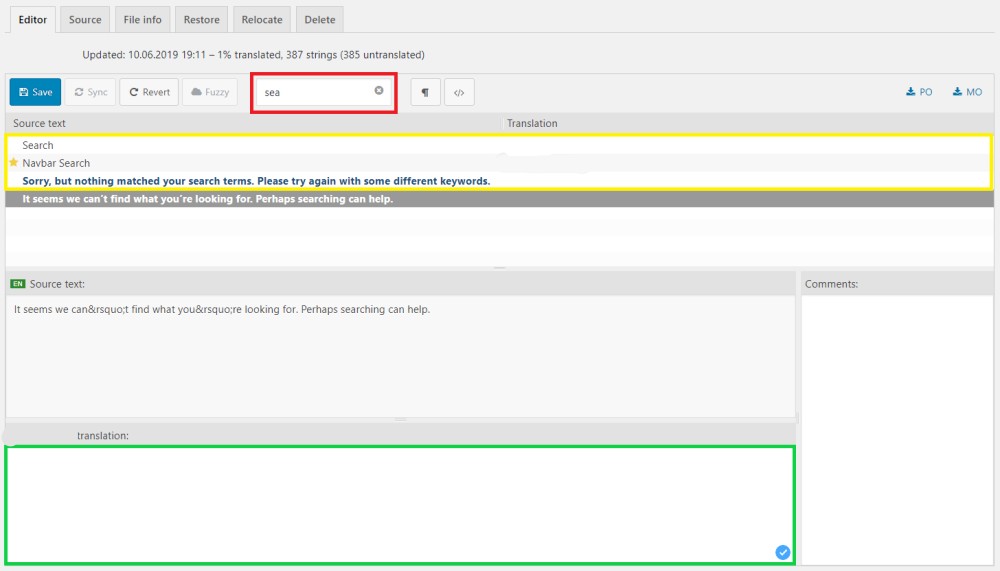Clear the search filter with the x icon

379,91
